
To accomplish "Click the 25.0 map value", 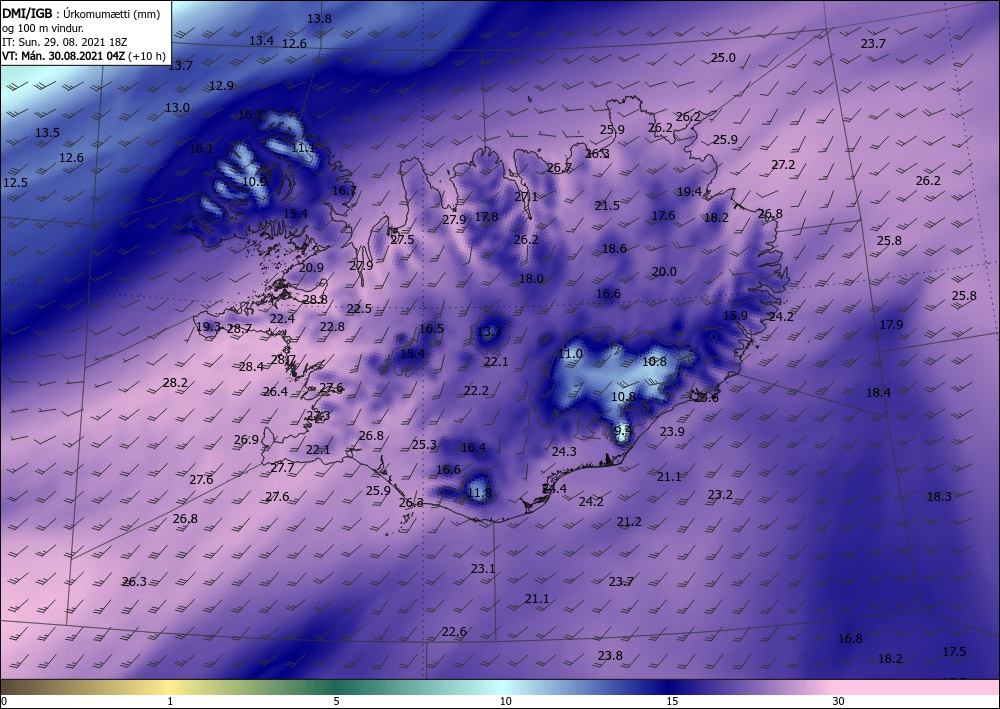I will click(x=723, y=57).
